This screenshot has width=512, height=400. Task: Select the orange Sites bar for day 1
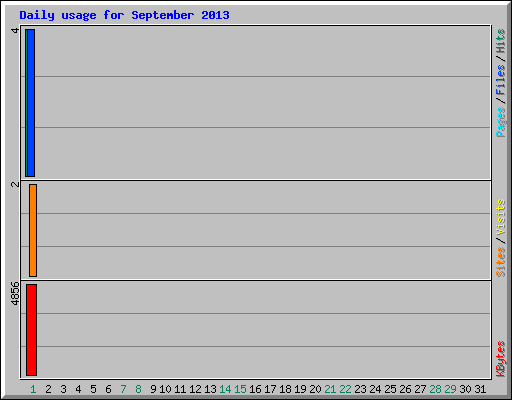coord(33,230)
